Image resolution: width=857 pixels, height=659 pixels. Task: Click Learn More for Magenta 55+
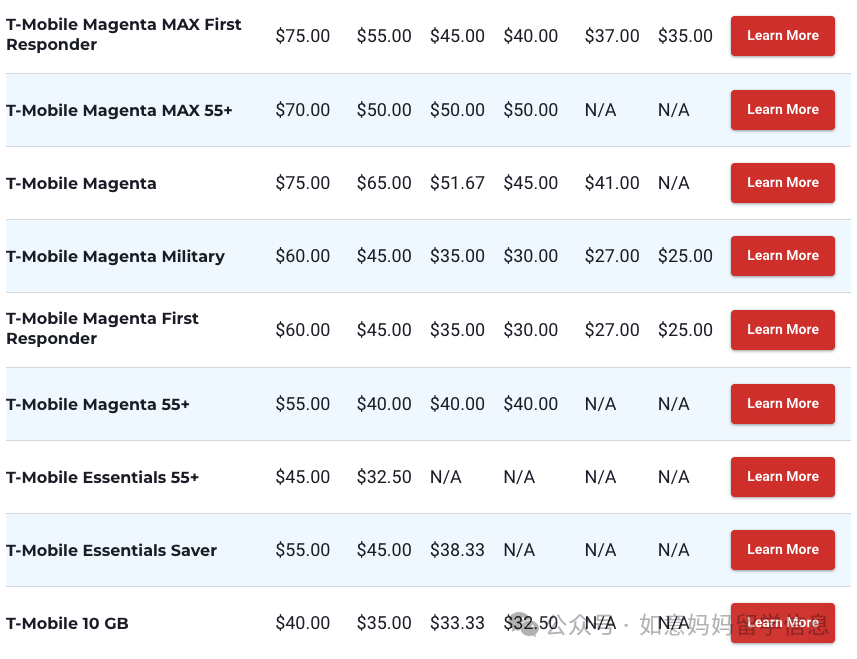tap(782, 404)
